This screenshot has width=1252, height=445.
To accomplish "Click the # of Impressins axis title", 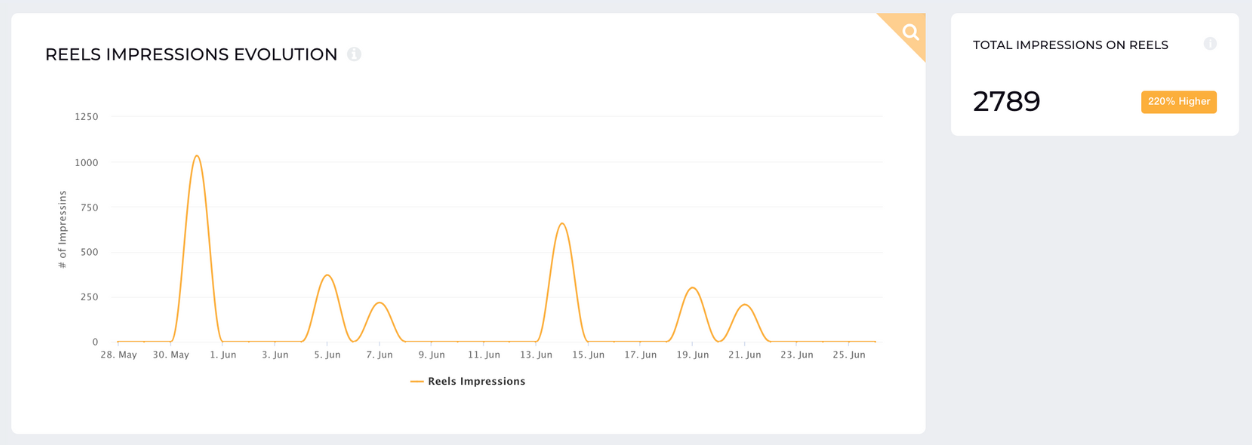I will 62,229.
